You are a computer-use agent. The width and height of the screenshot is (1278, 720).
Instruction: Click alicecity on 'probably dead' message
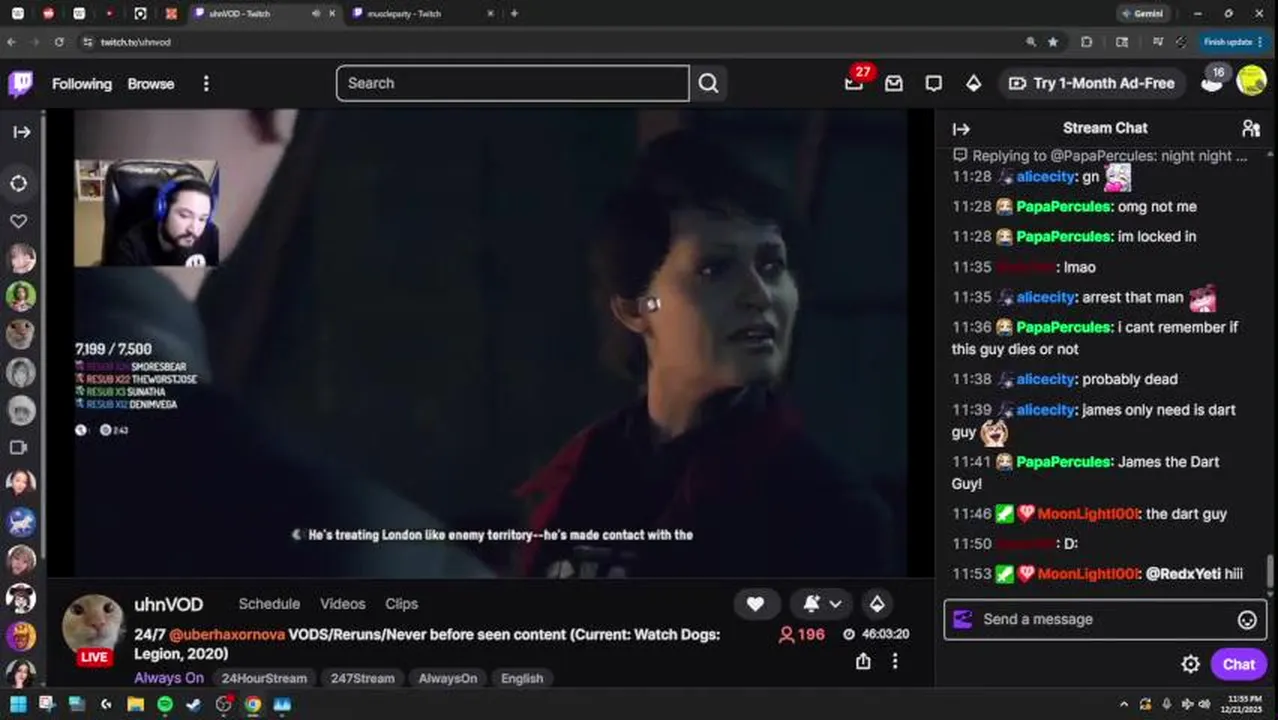tap(1045, 379)
